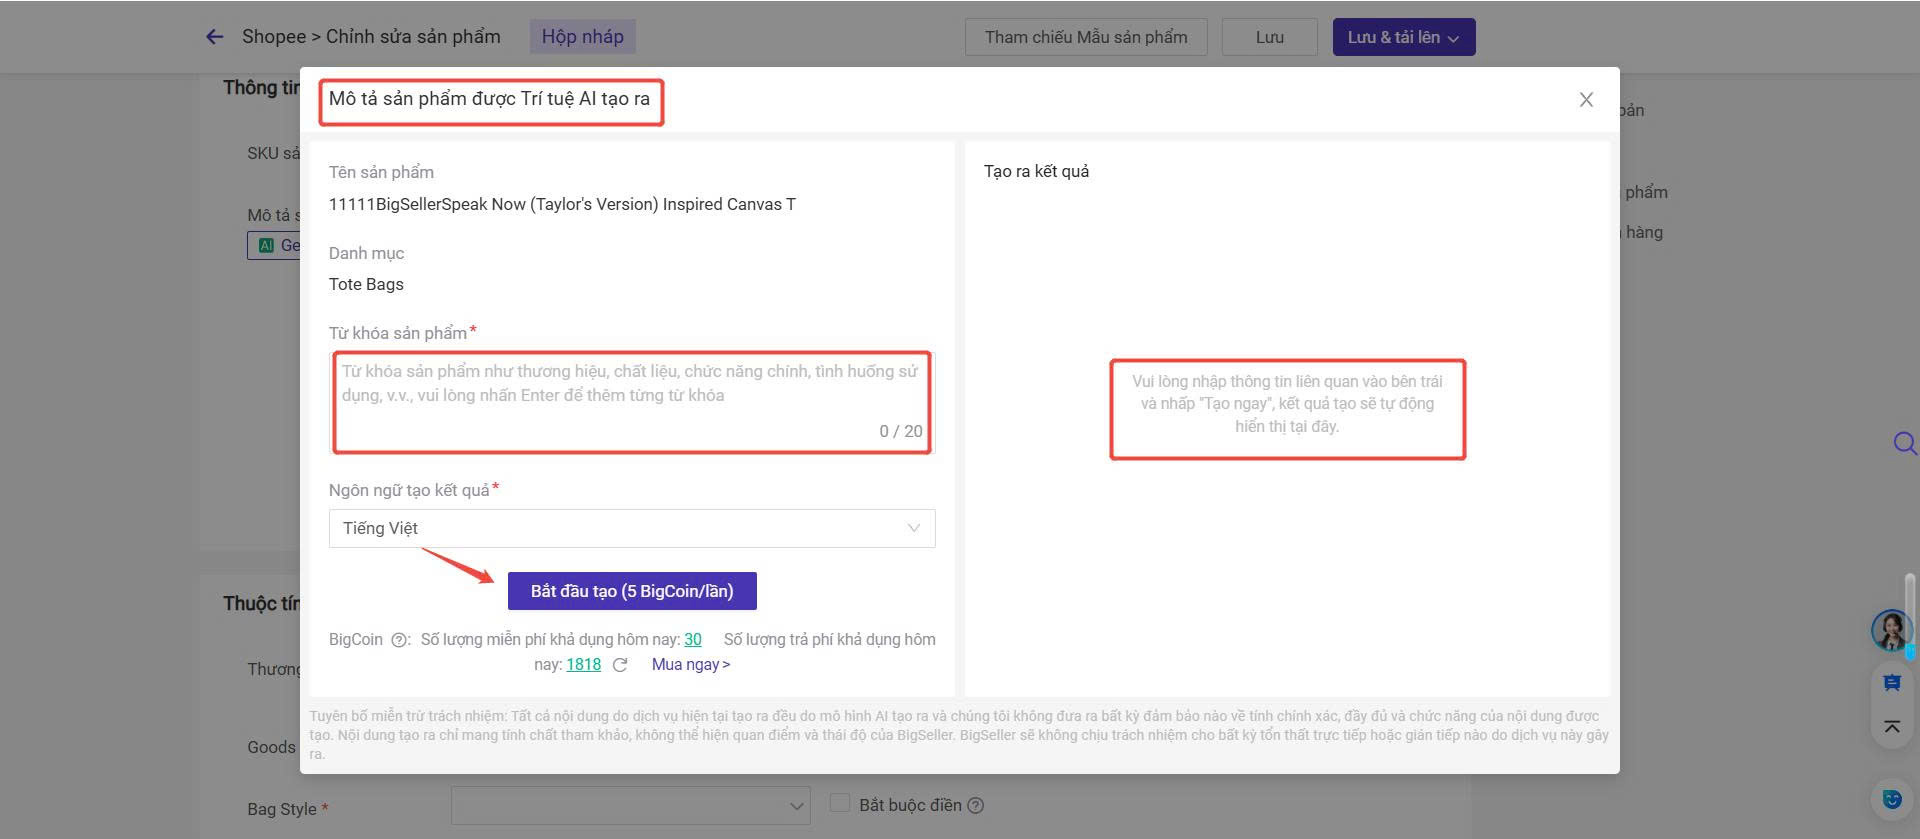Open the customer support avatar
This screenshot has height=839, width=1920.
pyautogui.click(x=1891, y=630)
